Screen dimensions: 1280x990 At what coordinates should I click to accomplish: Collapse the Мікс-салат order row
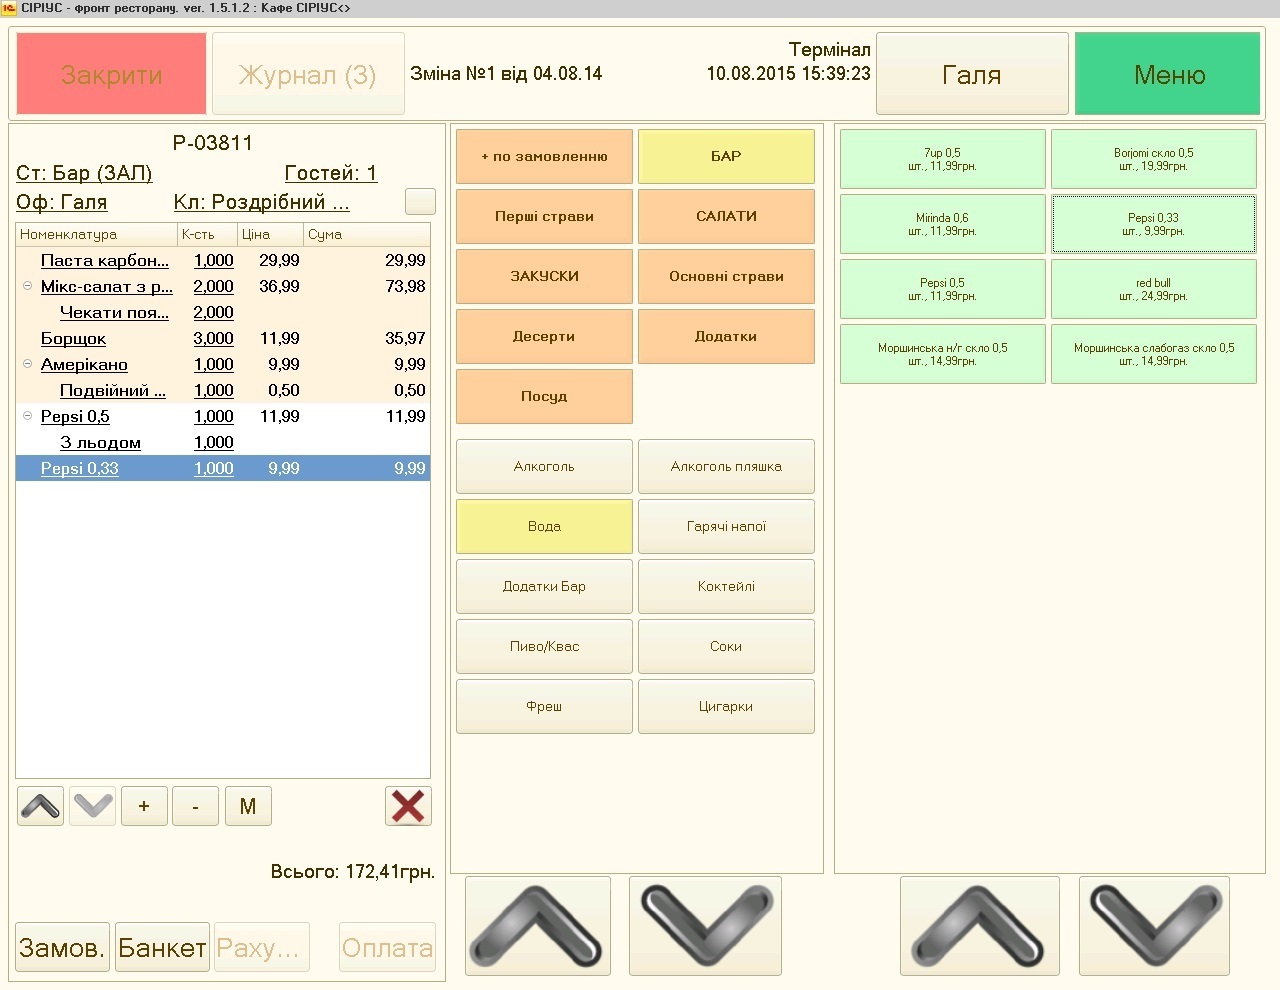coord(28,286)
